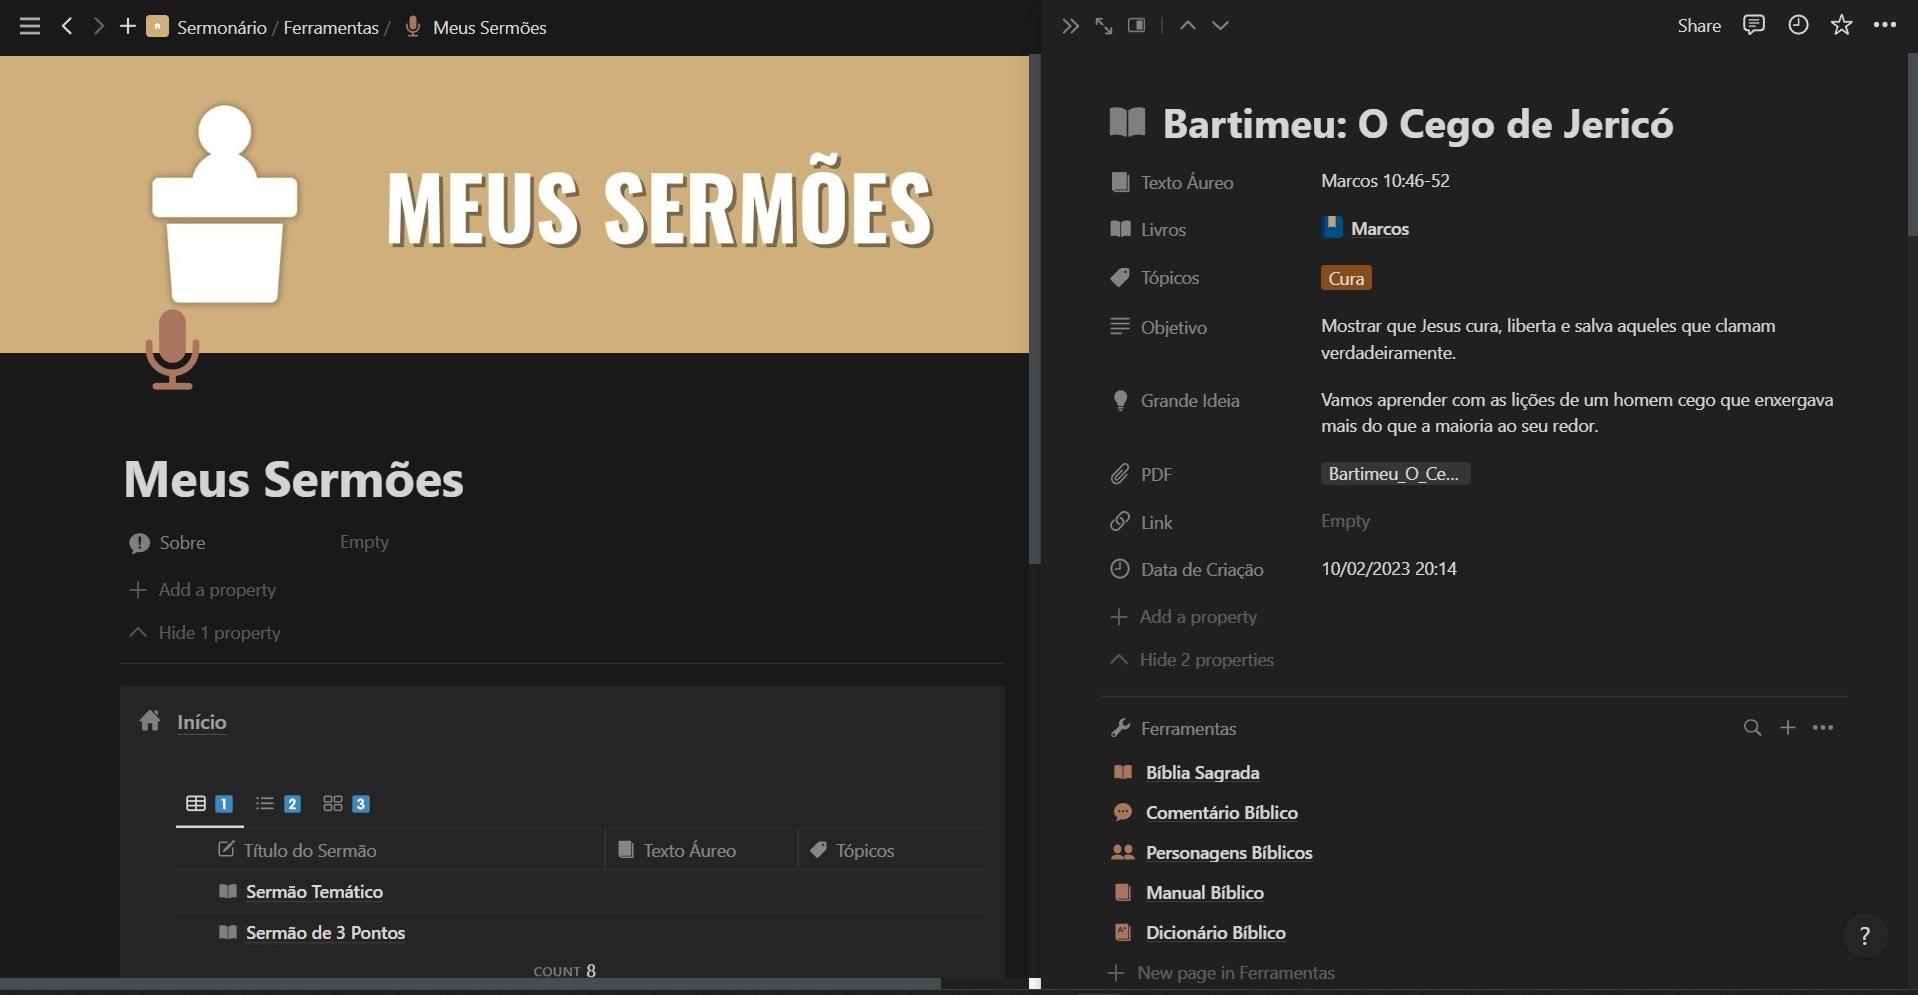Fill the empty Sobre property value
Image resolution: width=1918 pixels, height=995 pixels.
click(x=364, y=542)
